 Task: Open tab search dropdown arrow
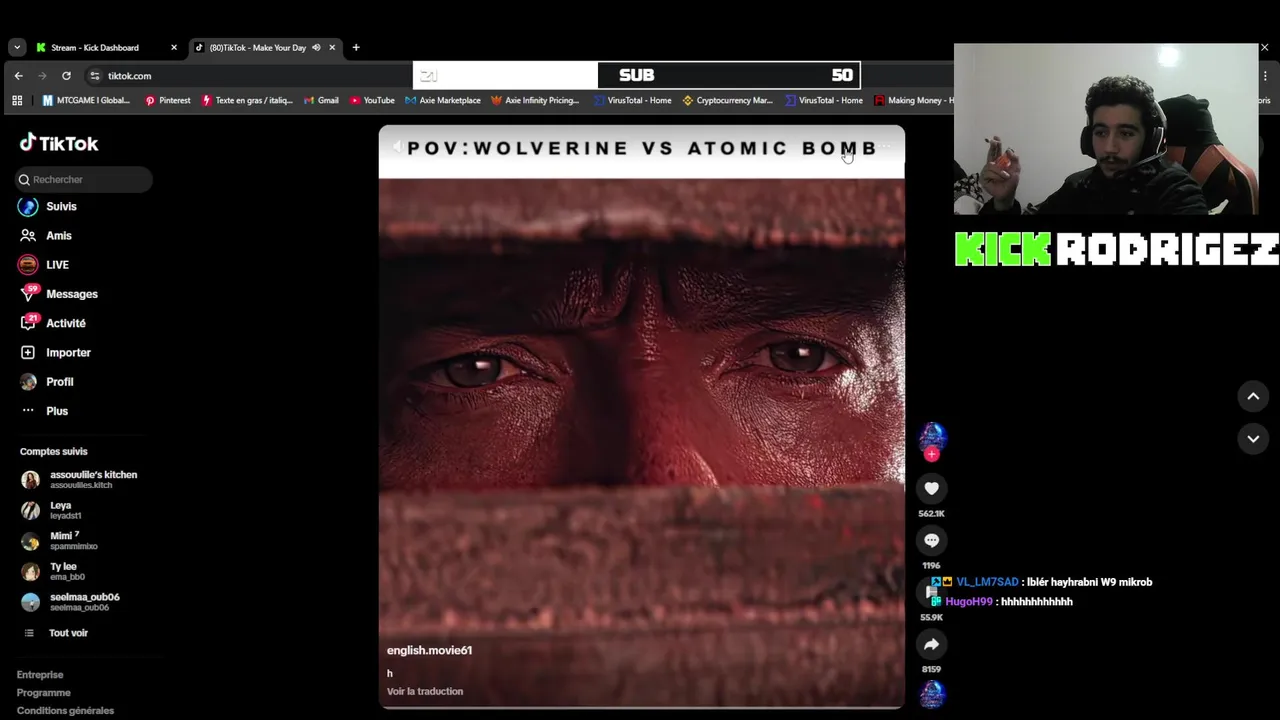pos(16,47)
